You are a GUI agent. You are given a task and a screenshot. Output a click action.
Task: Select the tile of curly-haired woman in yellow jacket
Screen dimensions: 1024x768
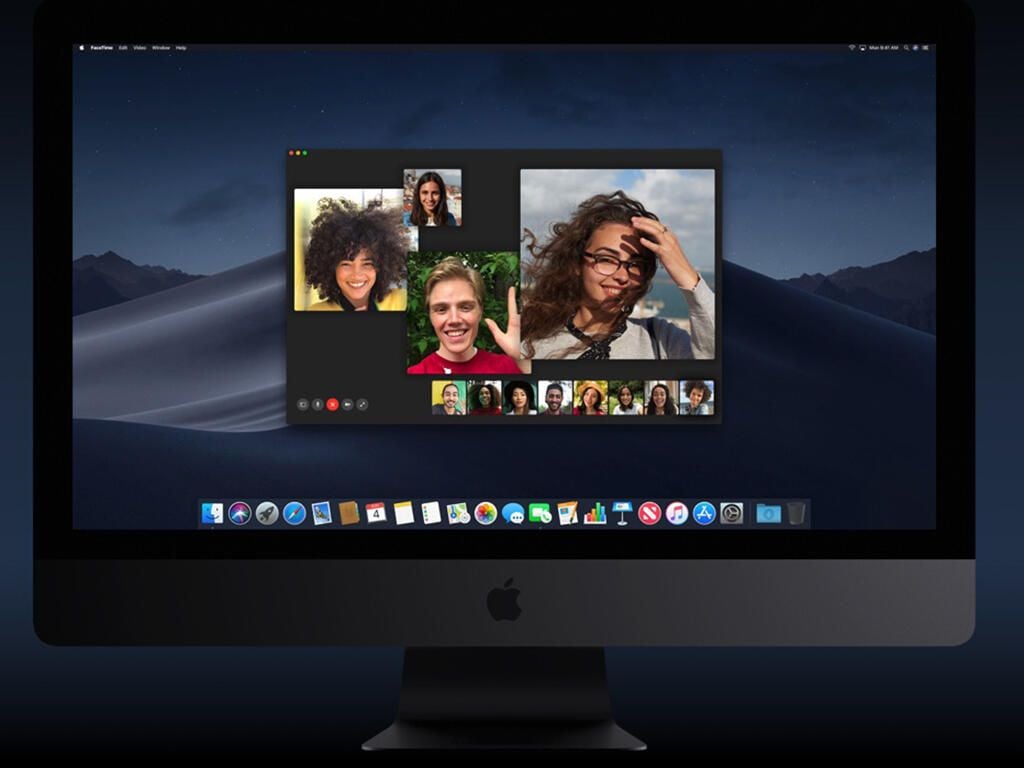[350, 249]
